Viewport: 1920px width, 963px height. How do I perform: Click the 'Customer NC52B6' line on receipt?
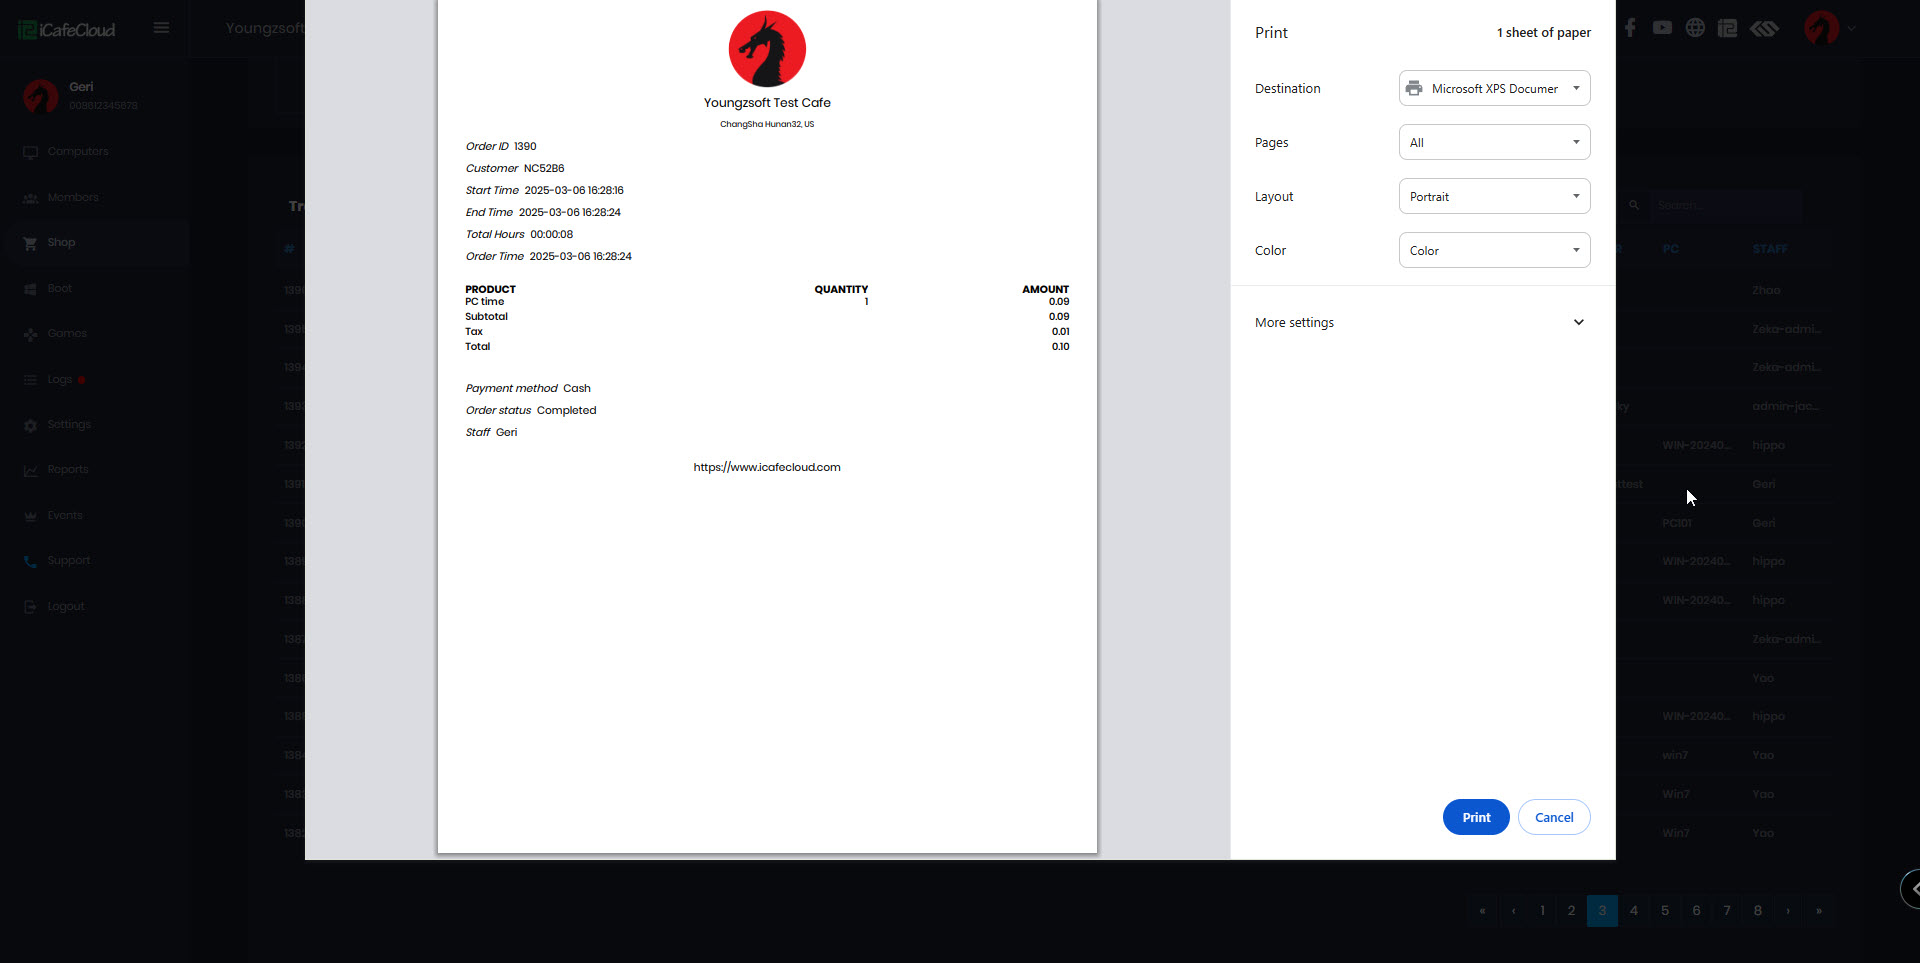(x=515, y=168)
